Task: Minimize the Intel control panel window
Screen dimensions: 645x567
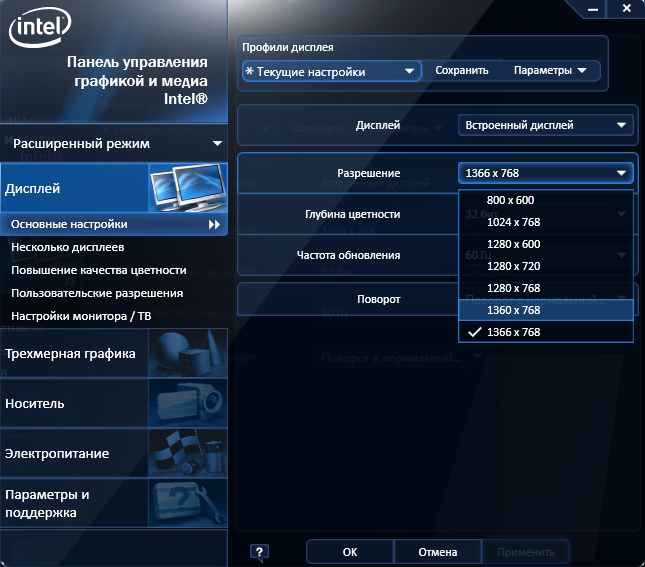Action: 593,9
